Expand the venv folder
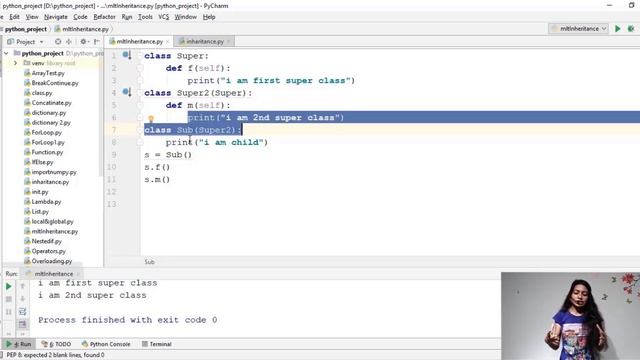This screenshot has width=640, height=360. click(x=16, y=63)
